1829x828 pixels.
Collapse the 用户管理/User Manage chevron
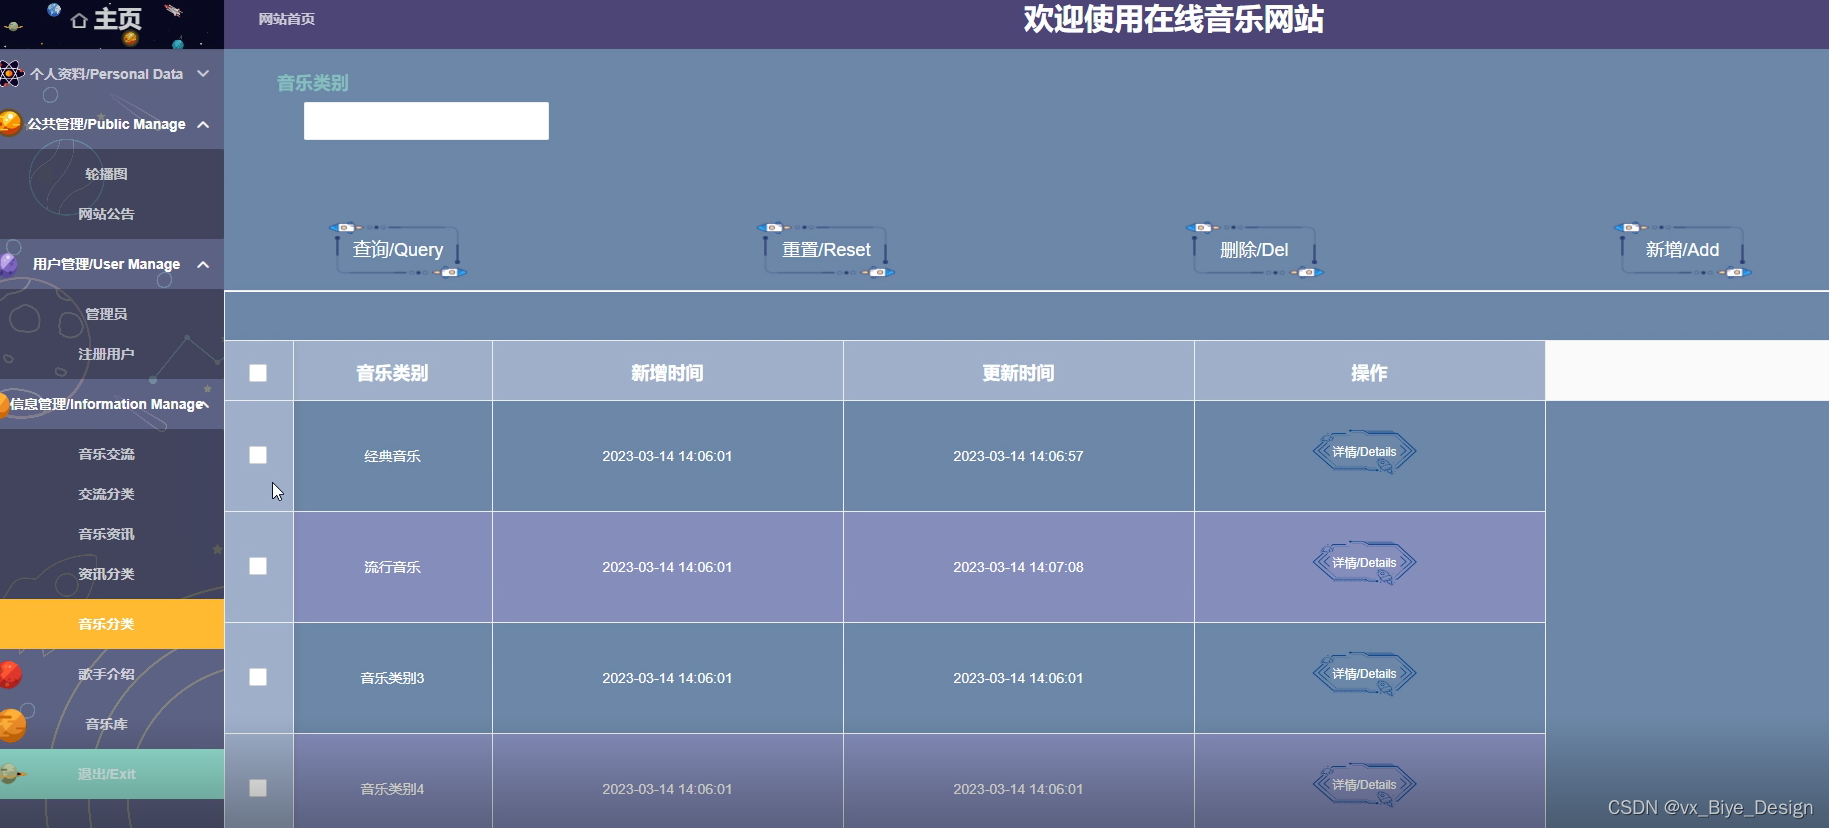pos(203,264)
